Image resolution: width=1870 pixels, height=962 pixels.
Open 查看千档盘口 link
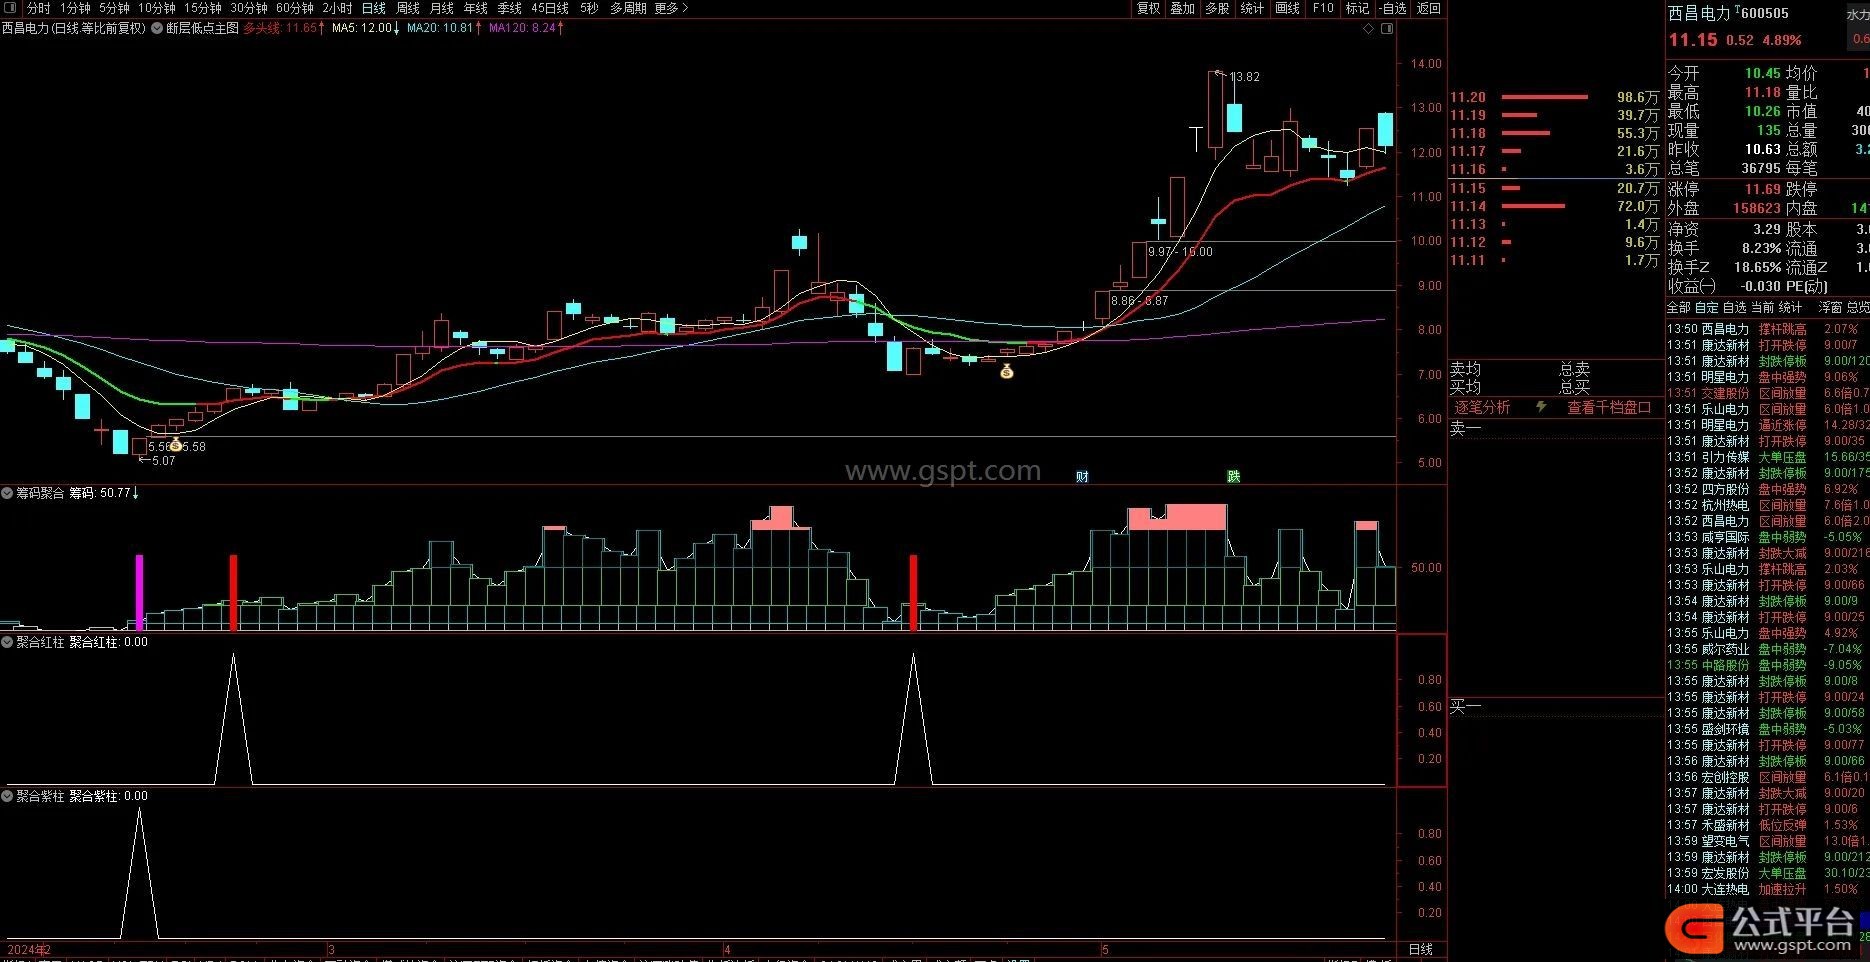pos(1608,407)
